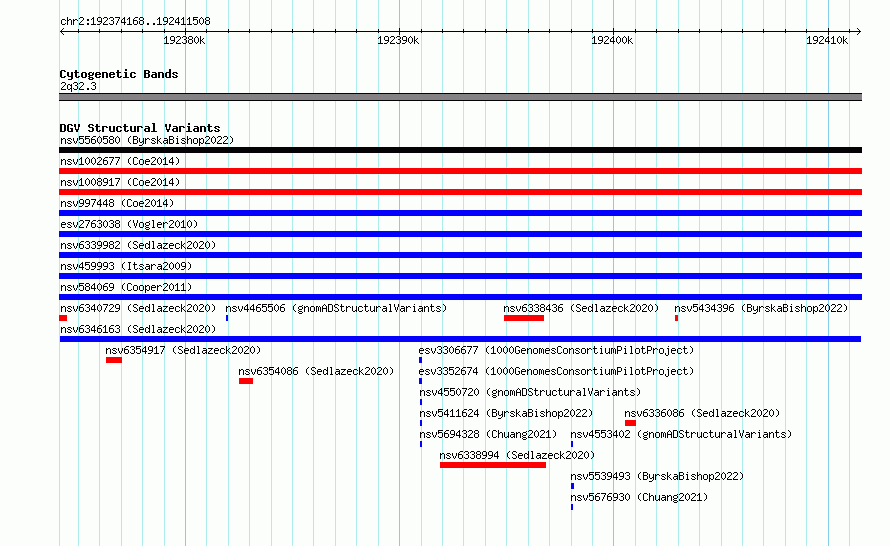This screenshot has height=546, width=890.
Task: Click the blue nsv4550720 marker
Action: [x=421, y=402]
